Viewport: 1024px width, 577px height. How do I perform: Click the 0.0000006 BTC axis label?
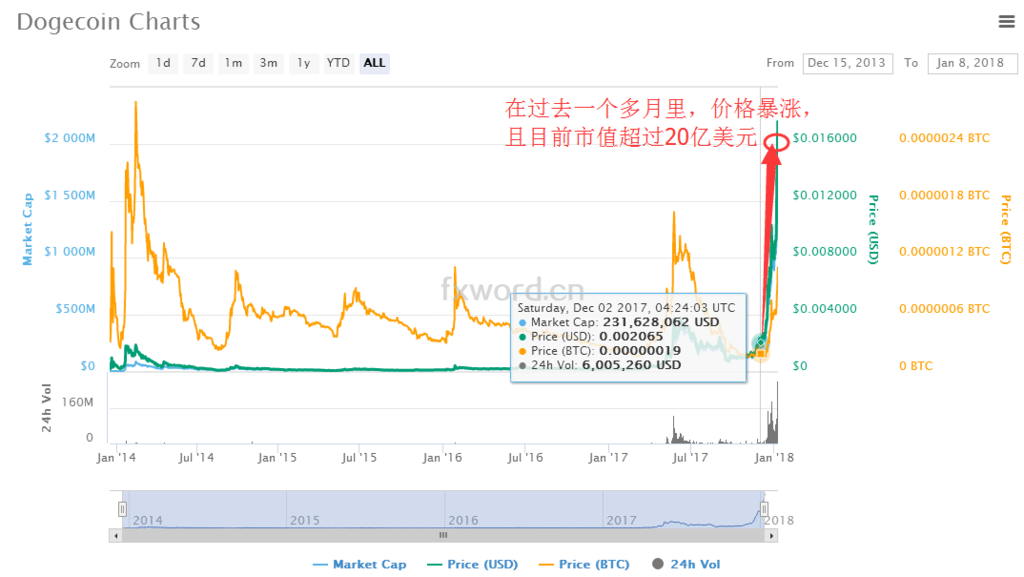click(x=944, y=309)
